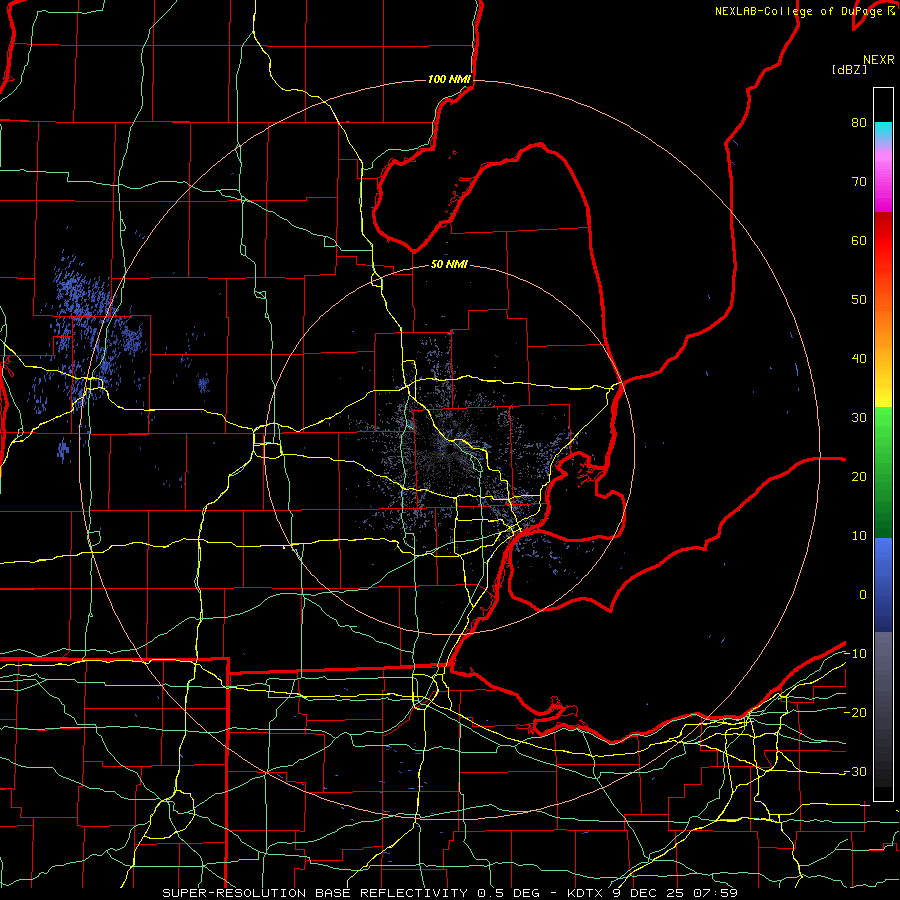The height and width of the screenshot is (900, 900).
Task: Click the 10 value on the dBZ scale
Action: tap(859, 536)
